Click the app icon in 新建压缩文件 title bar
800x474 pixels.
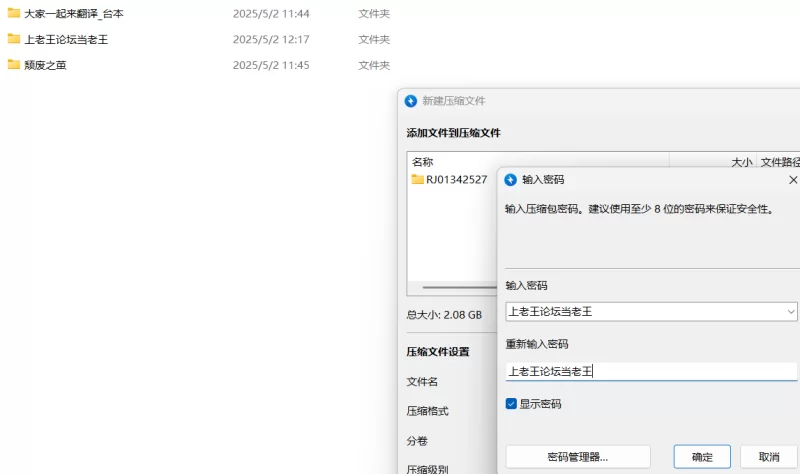[x=410, y=101]
